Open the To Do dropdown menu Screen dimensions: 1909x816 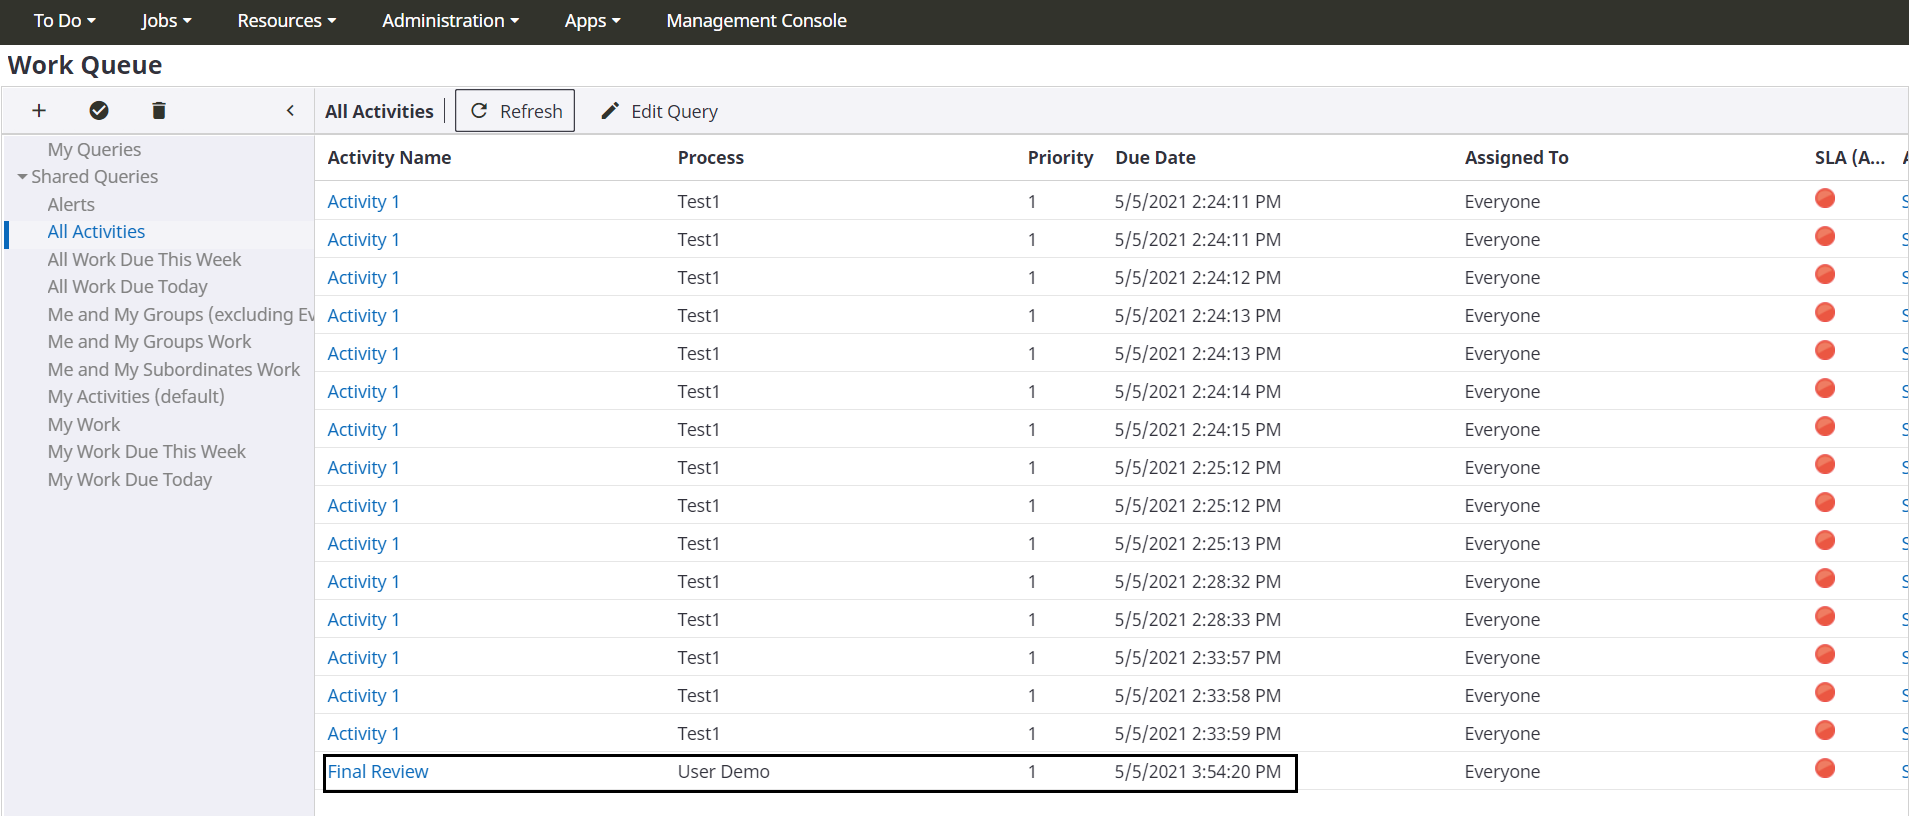pyautogui.click(x=64, y=21)
